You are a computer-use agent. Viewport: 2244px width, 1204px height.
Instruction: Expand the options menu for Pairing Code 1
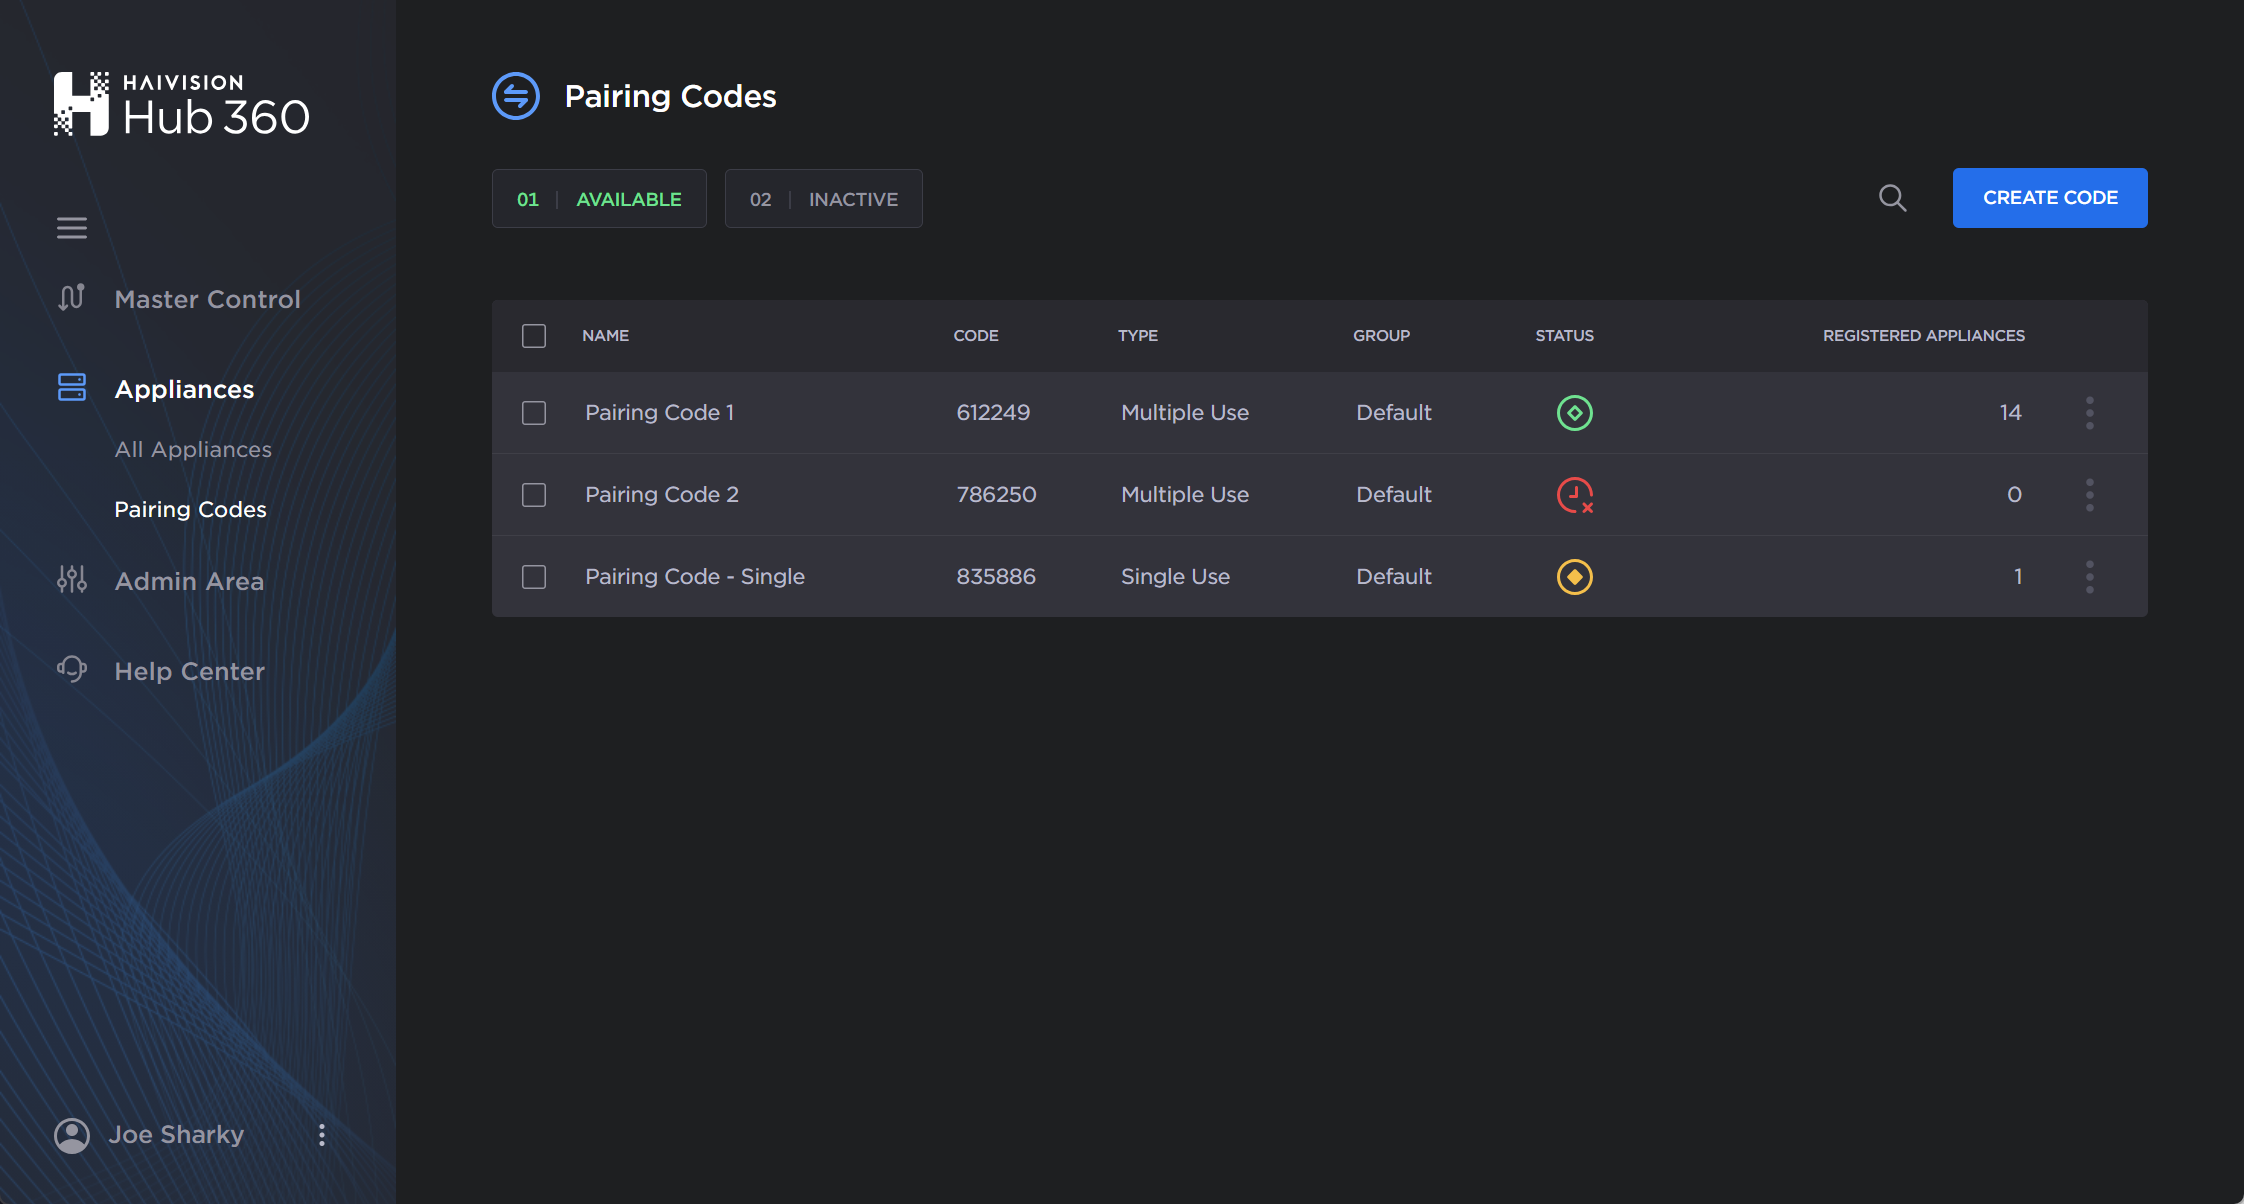pos(2090,413)
